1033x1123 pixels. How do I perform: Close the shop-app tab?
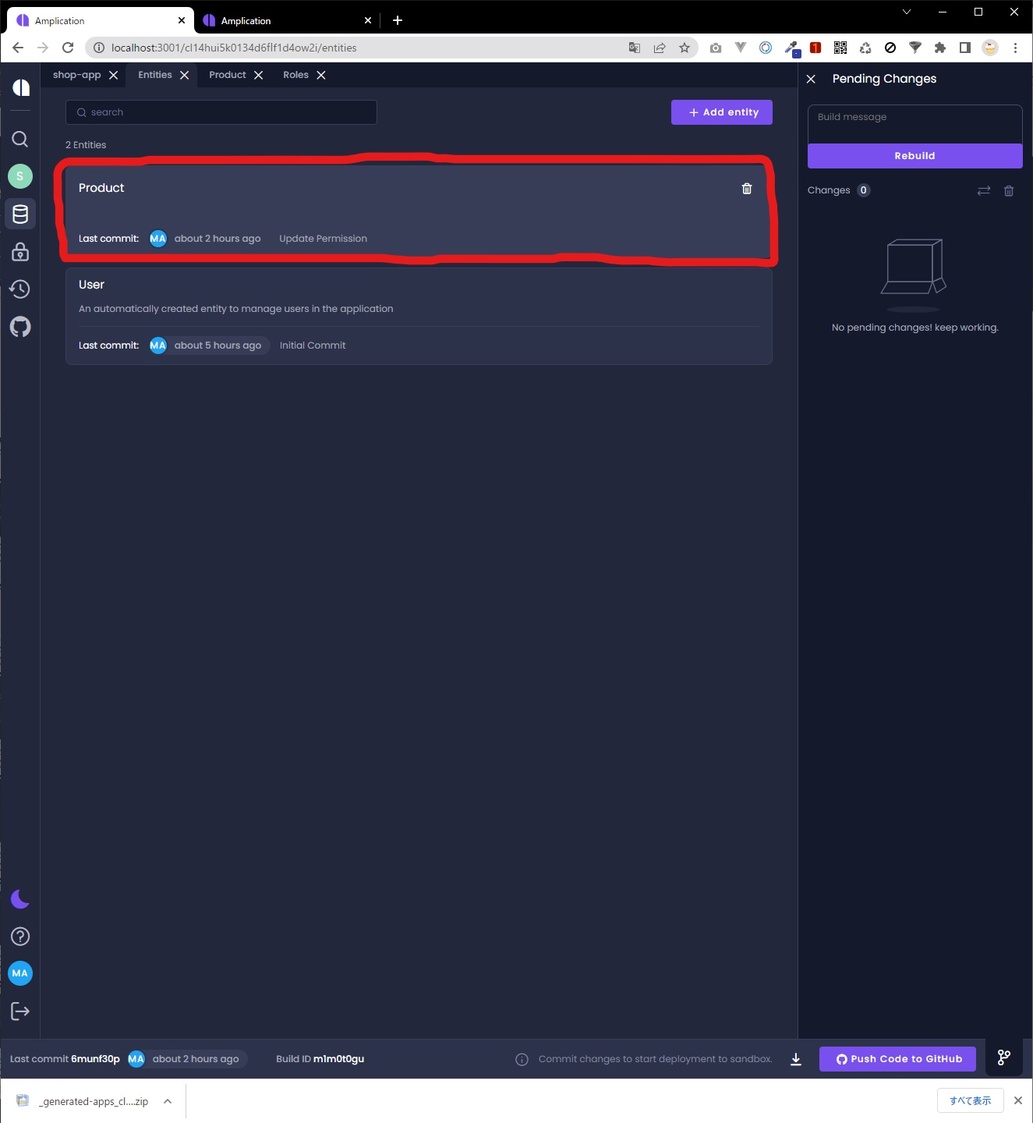pyautogui.click(x=113, y=75)
